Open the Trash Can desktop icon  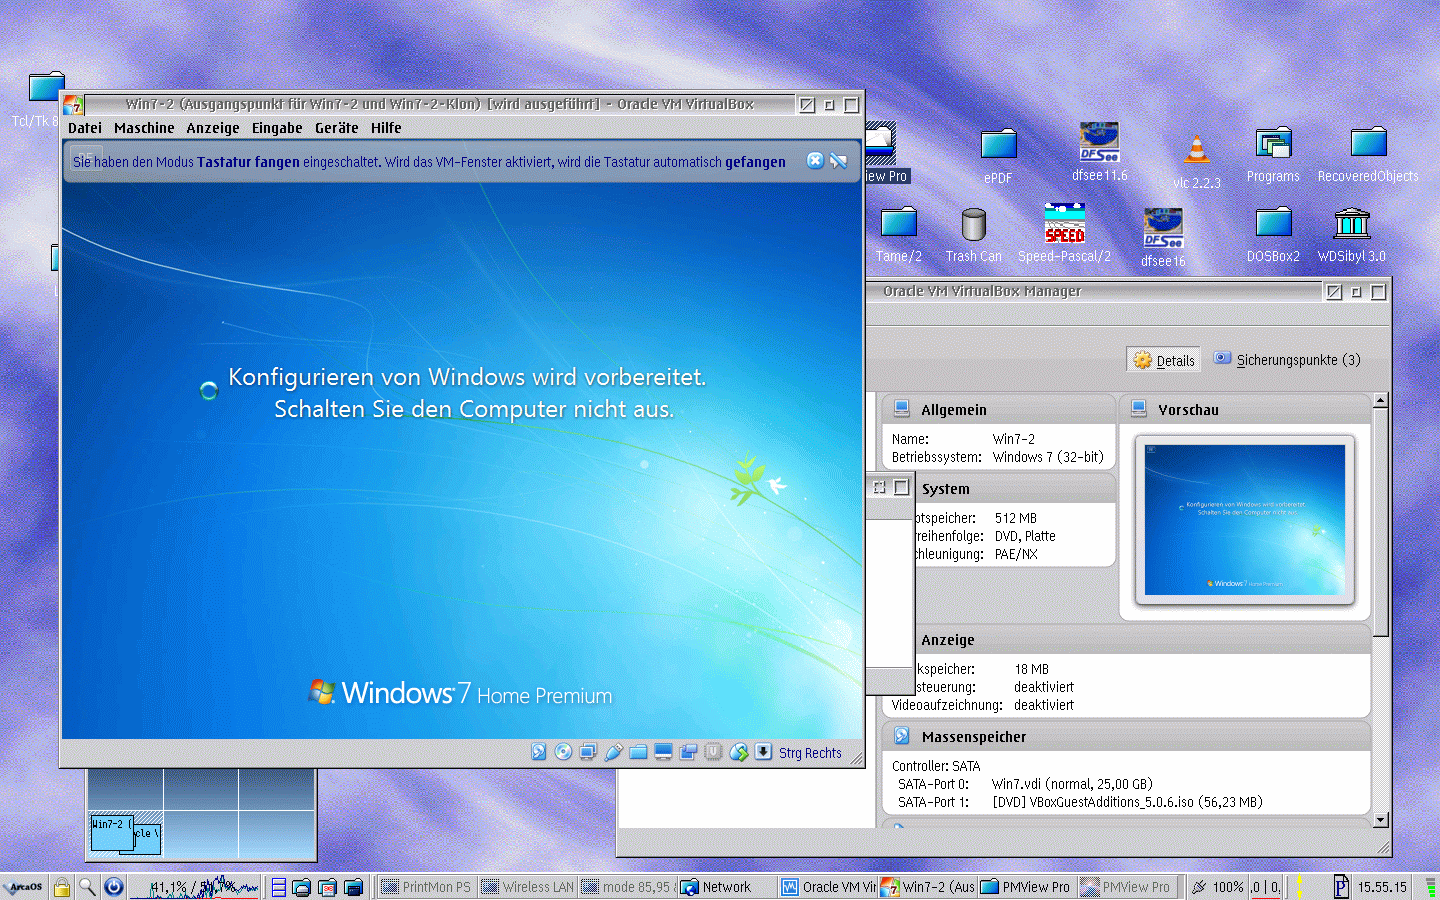pyautogui.click(x=973, y=235)
